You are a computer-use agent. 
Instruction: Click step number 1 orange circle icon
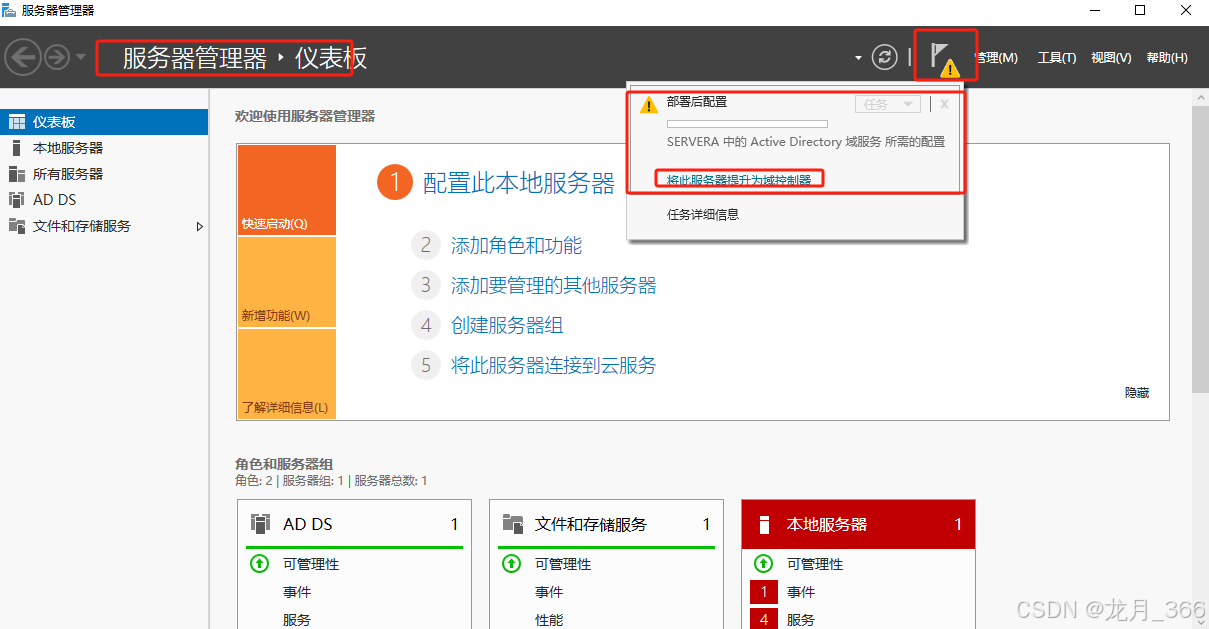pyautogui.click(x=395, y=182)
